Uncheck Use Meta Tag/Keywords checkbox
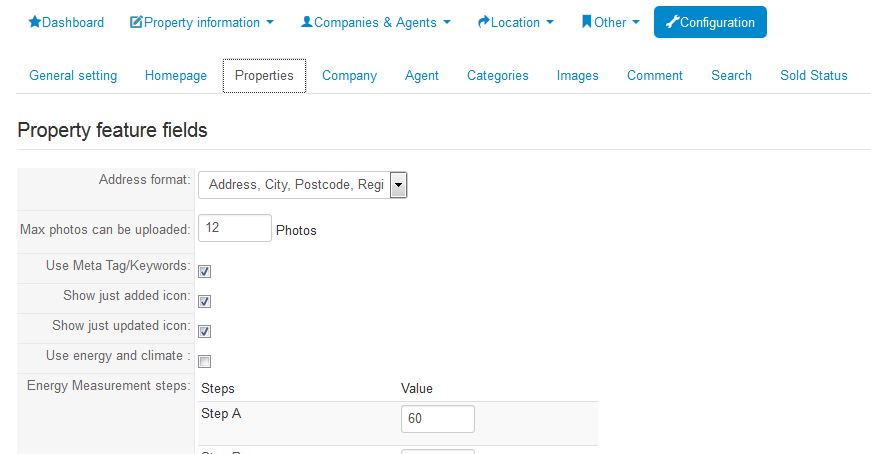 204,271
